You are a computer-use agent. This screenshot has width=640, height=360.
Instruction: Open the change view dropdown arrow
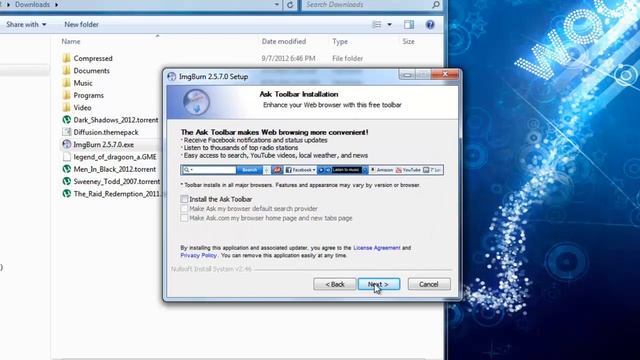[x=389, y=25]
